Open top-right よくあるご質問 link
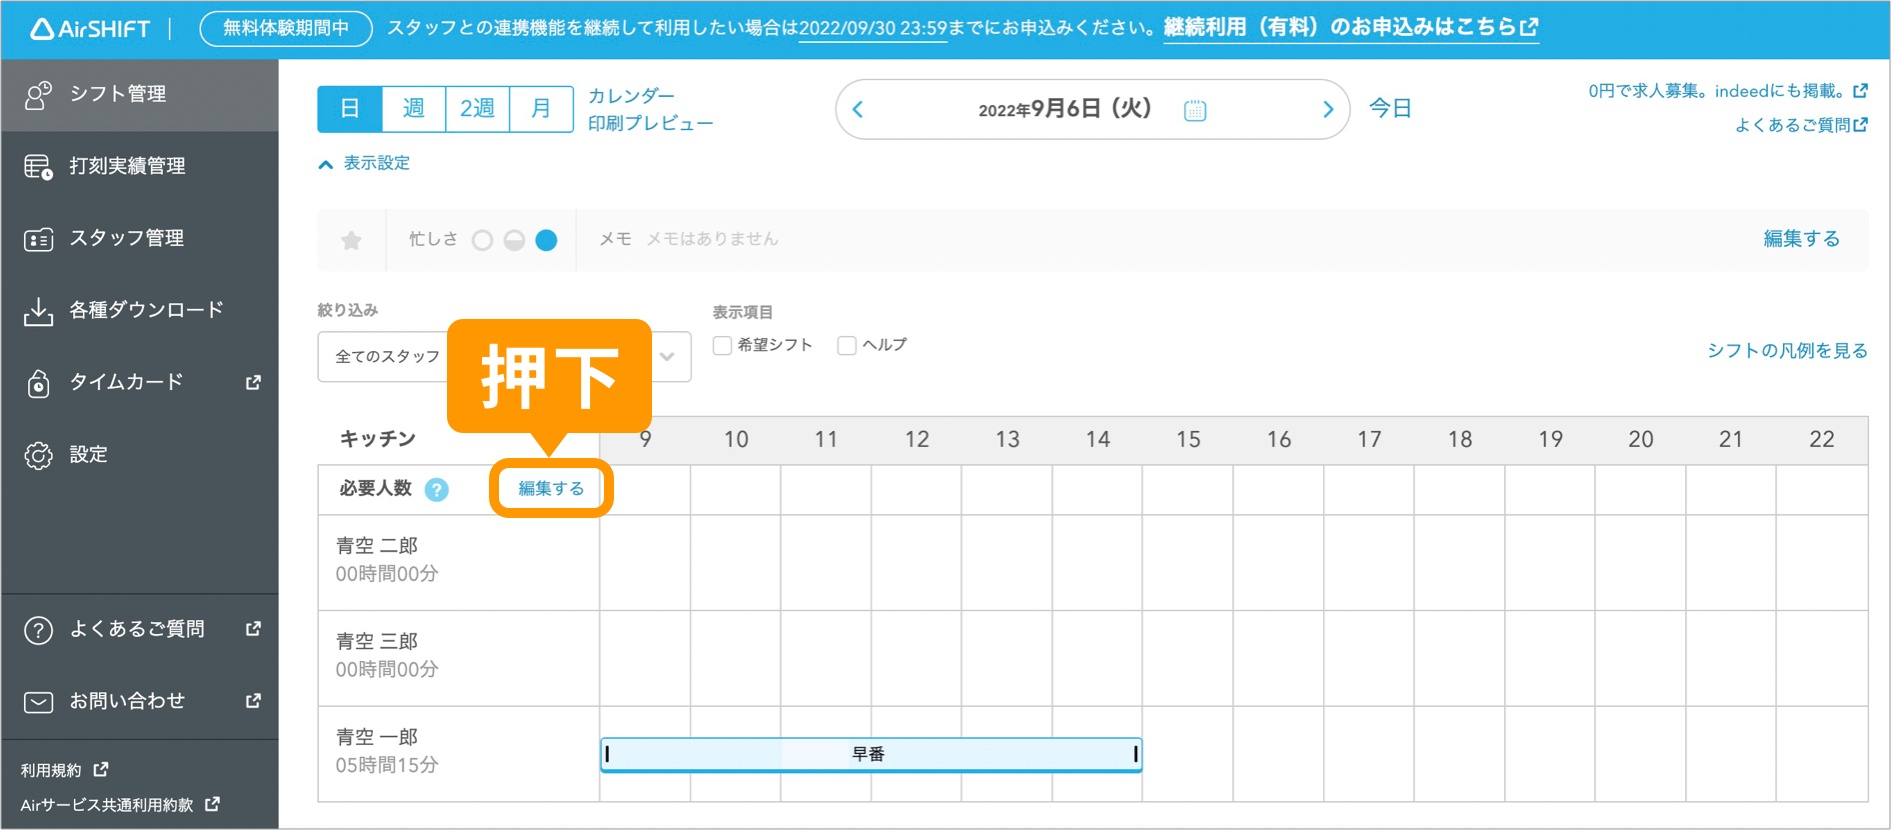 click(x=1801, y=125)
